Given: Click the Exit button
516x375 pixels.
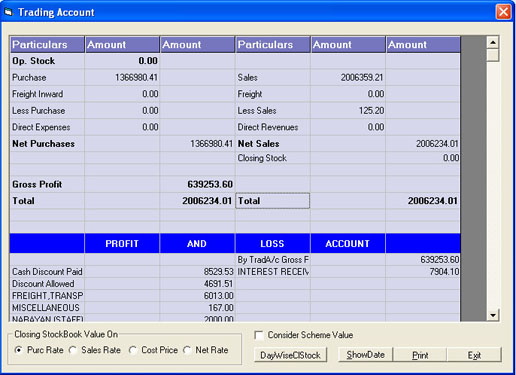Looking at the screenshot, I should point(474,355).
